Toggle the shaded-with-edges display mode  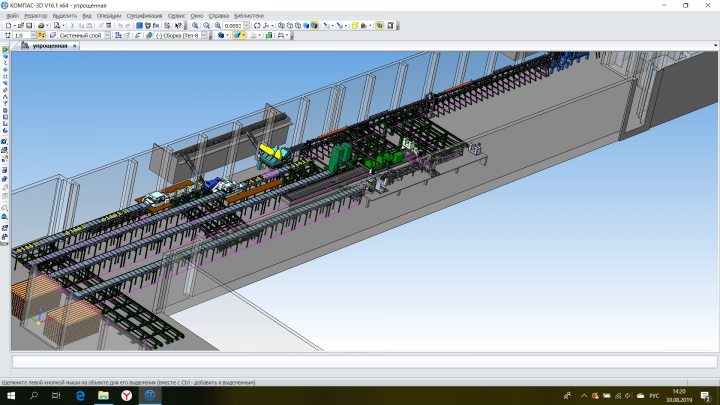[x=314, y=26]
